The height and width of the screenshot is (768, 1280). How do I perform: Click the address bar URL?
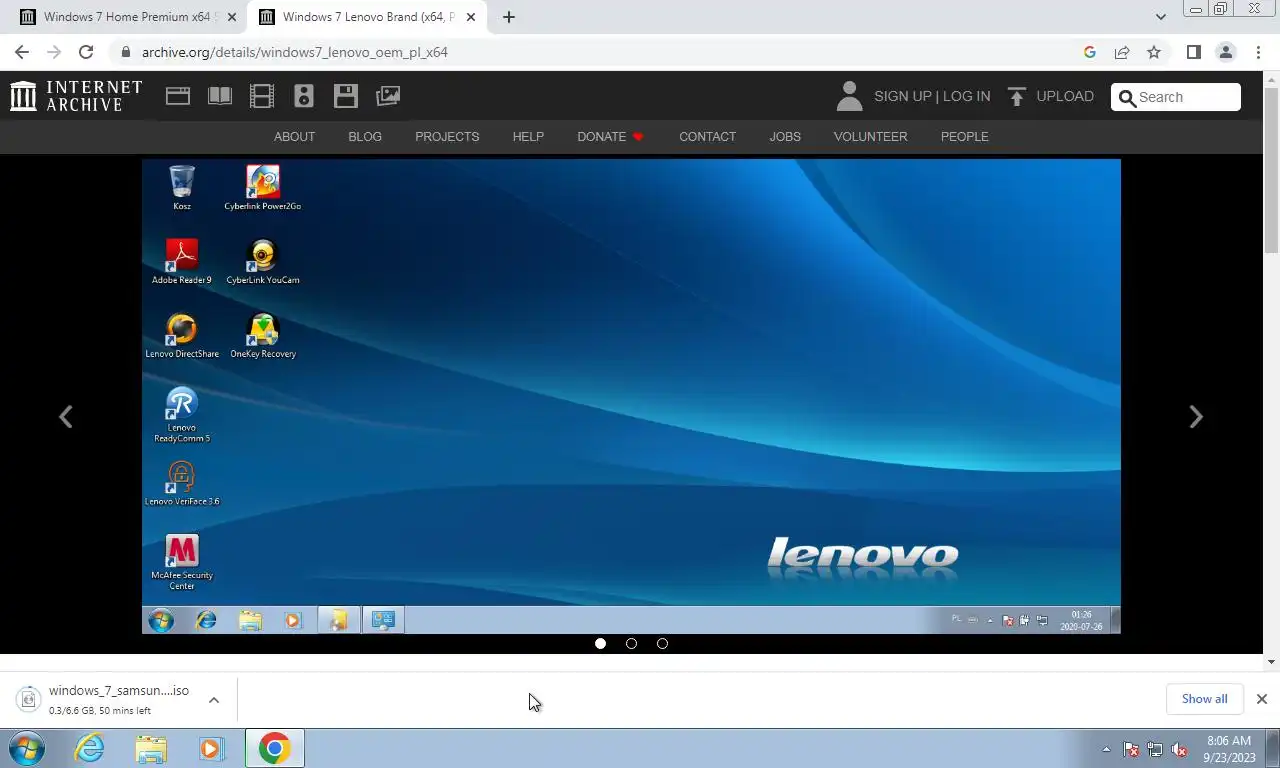click(x=295, y=52)
